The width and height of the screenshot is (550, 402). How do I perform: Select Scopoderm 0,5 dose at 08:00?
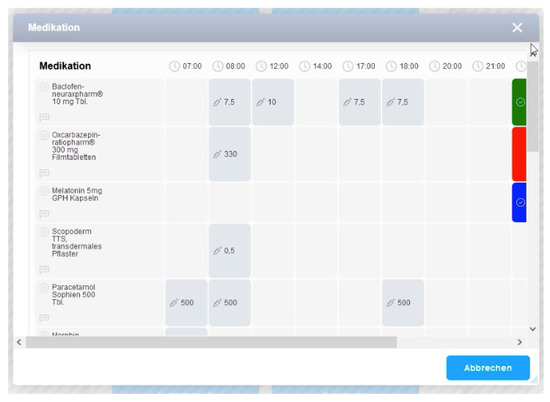(230, 250)
